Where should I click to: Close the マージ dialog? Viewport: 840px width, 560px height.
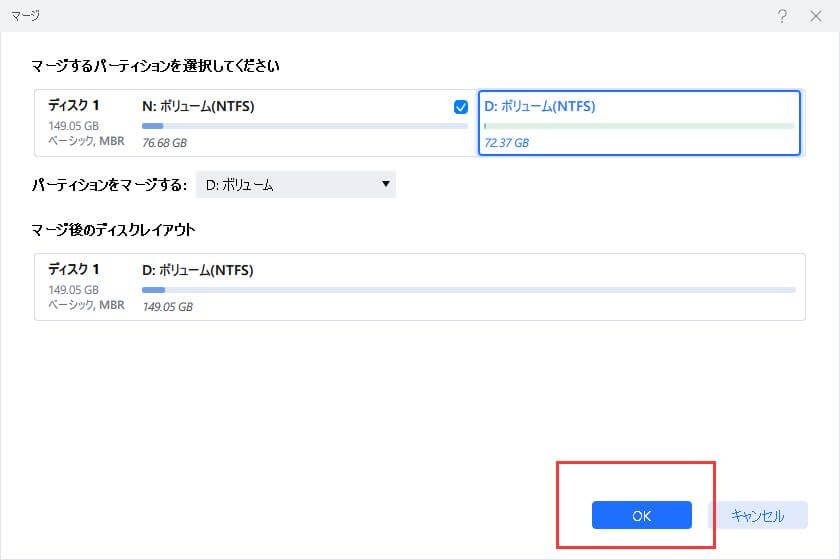(x=815, y=16)
